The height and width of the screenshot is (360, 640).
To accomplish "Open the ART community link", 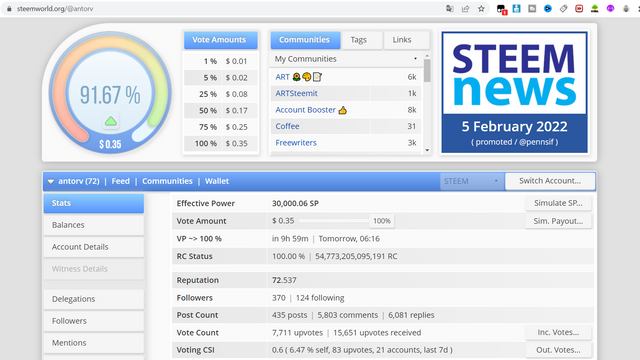I will point(282,77).
